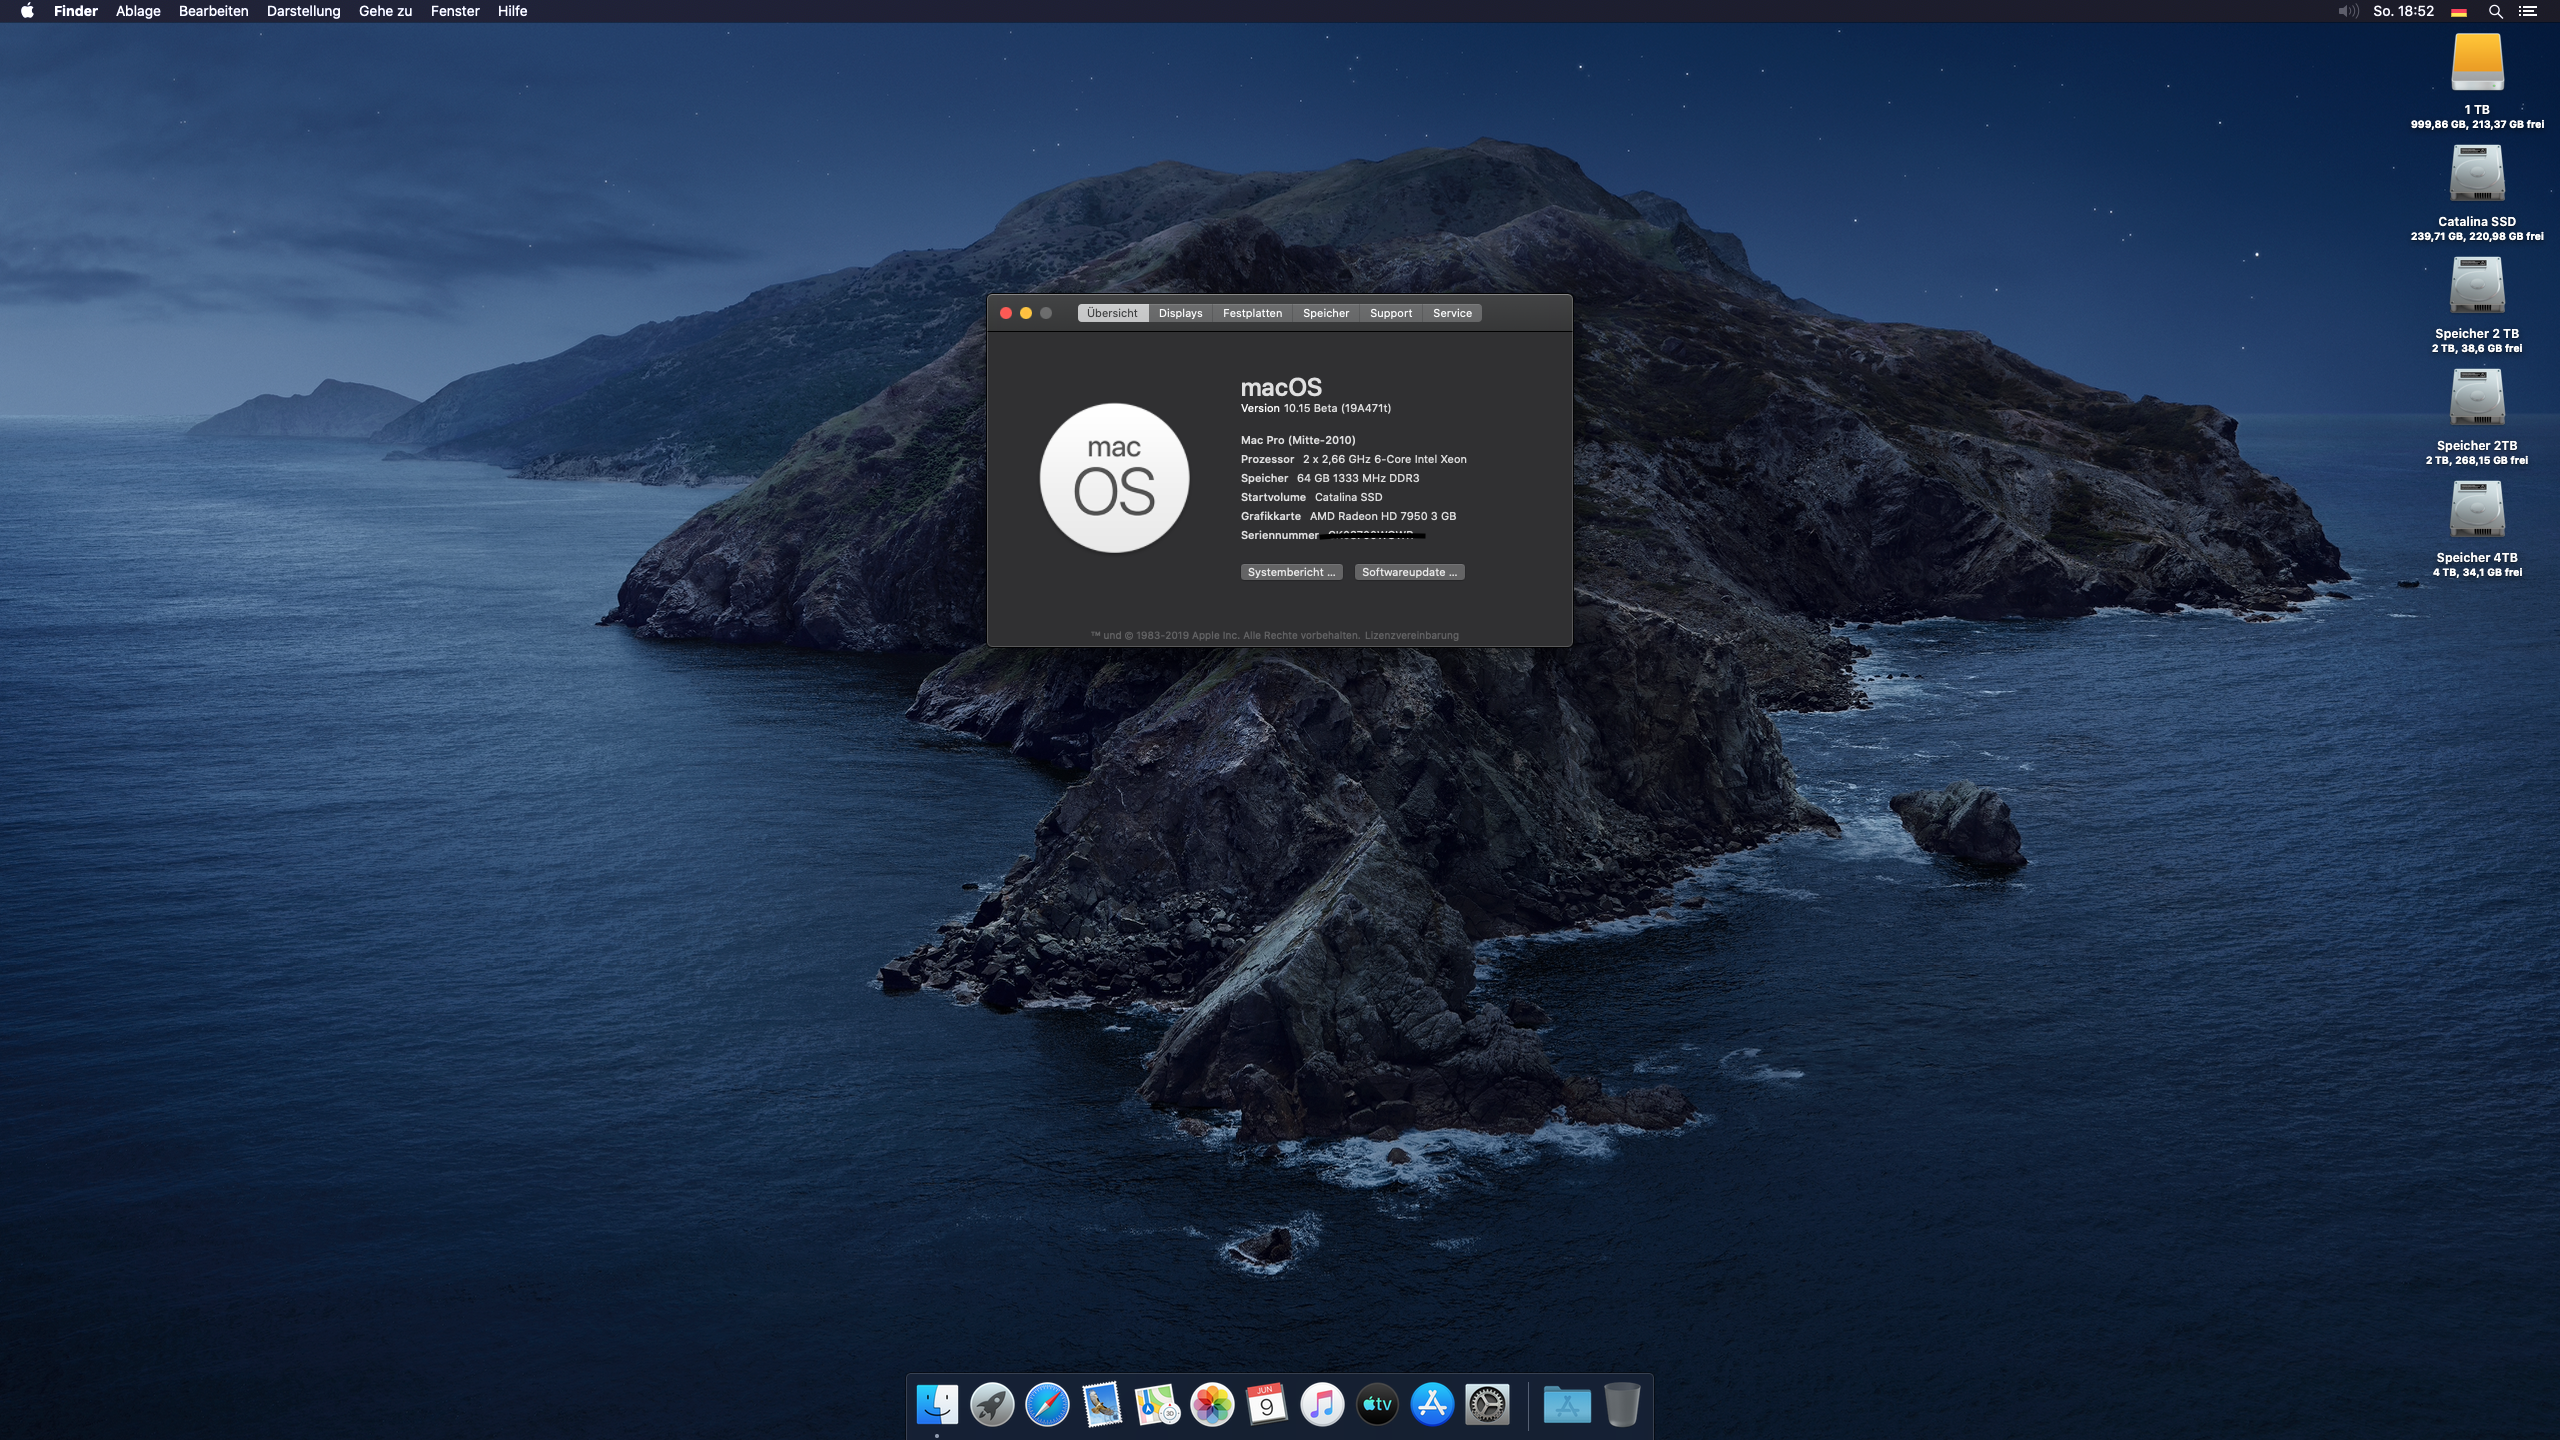
Task: Switch to the Festplatten tab
Action: click(1252, 313)
